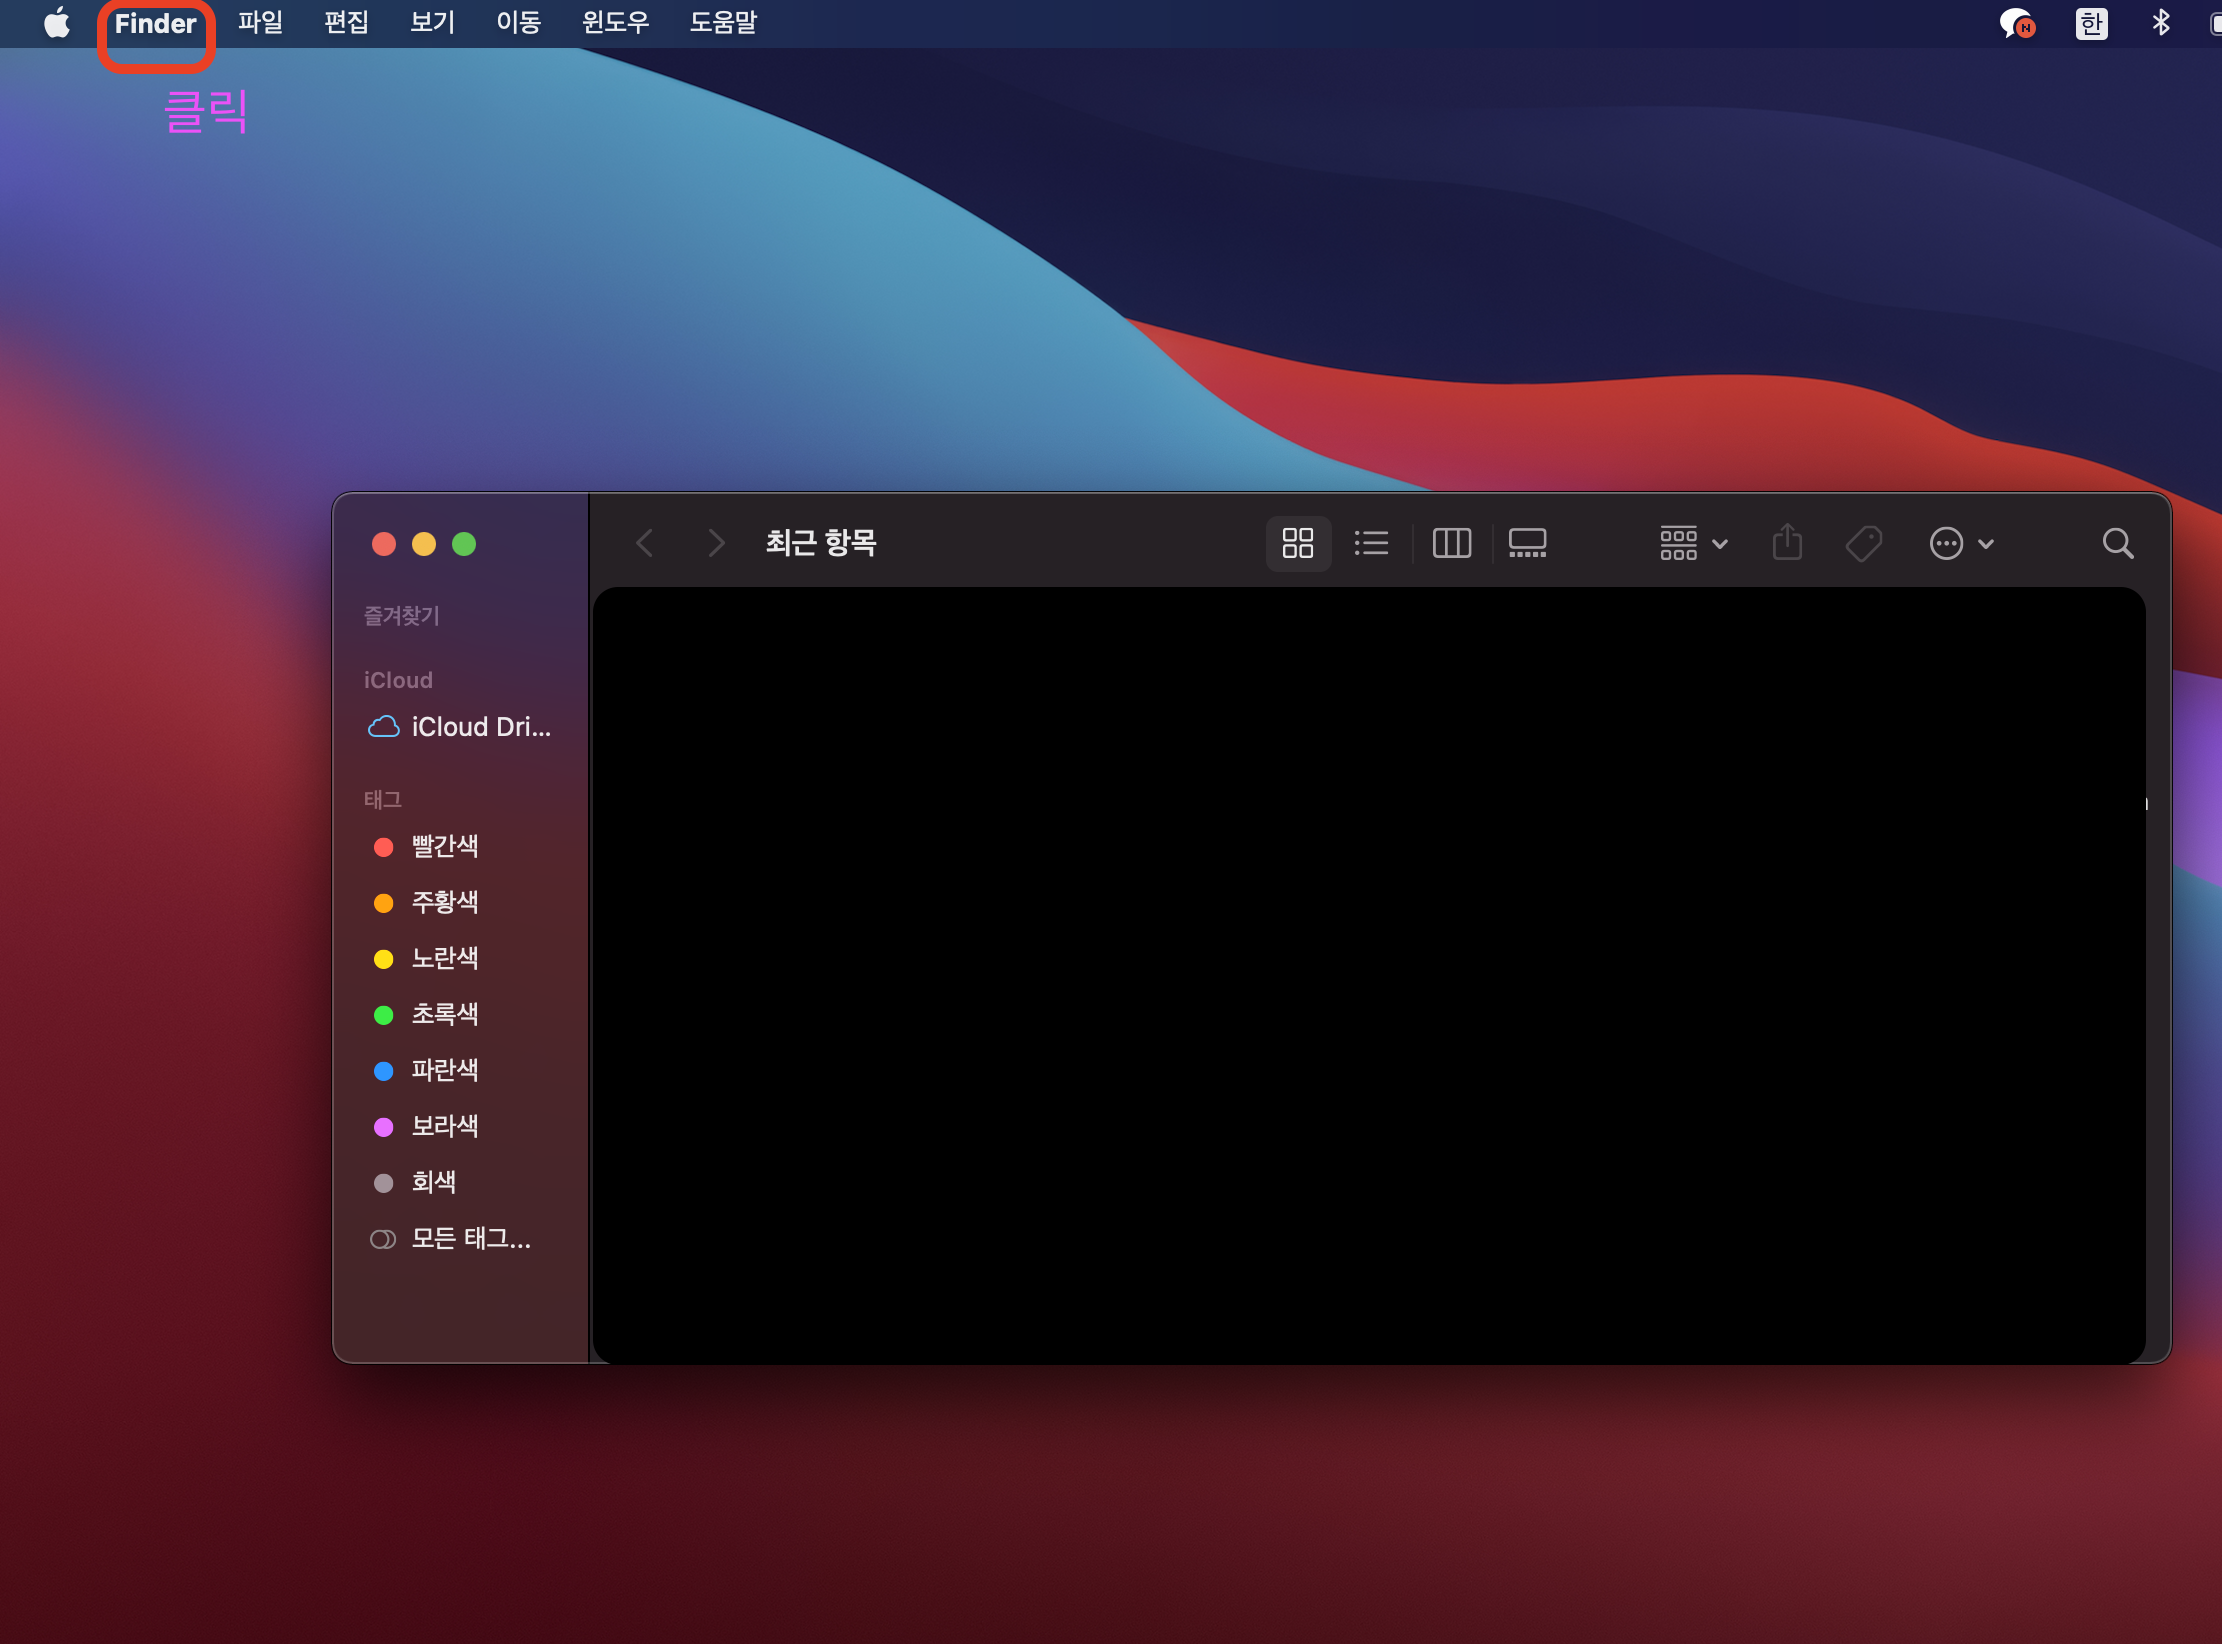Switch to list view
The image size is (2222, 1644).
pyautogui.click(x=1371, y=543)
